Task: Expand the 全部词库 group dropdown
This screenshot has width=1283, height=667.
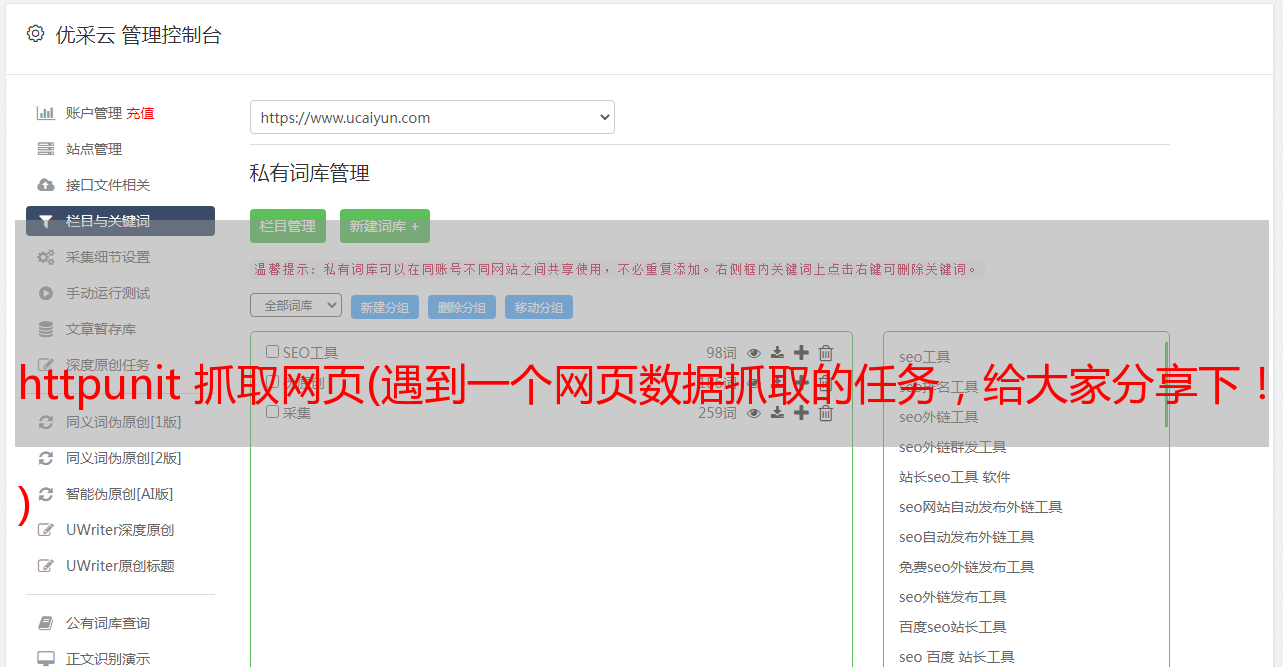Action: point(296,305)
